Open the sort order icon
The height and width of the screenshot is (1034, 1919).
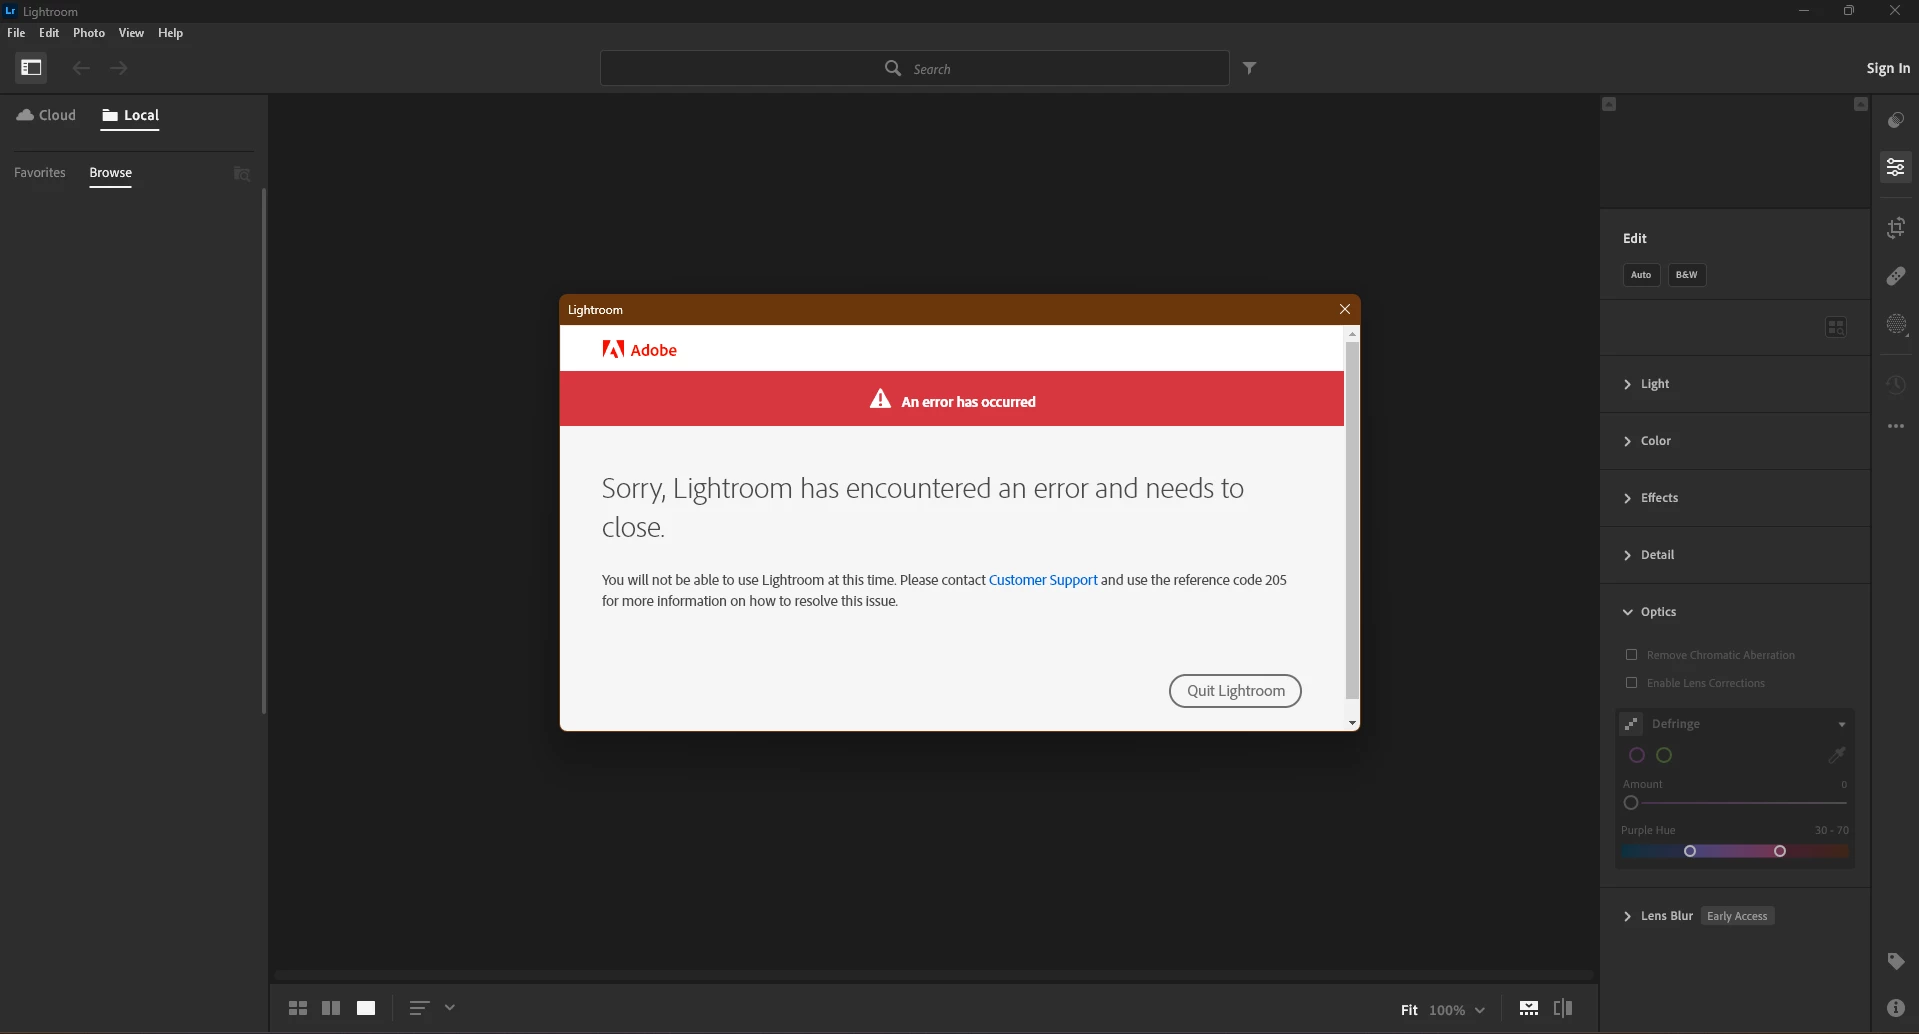pyautogui.click(x=419, y=1008)
